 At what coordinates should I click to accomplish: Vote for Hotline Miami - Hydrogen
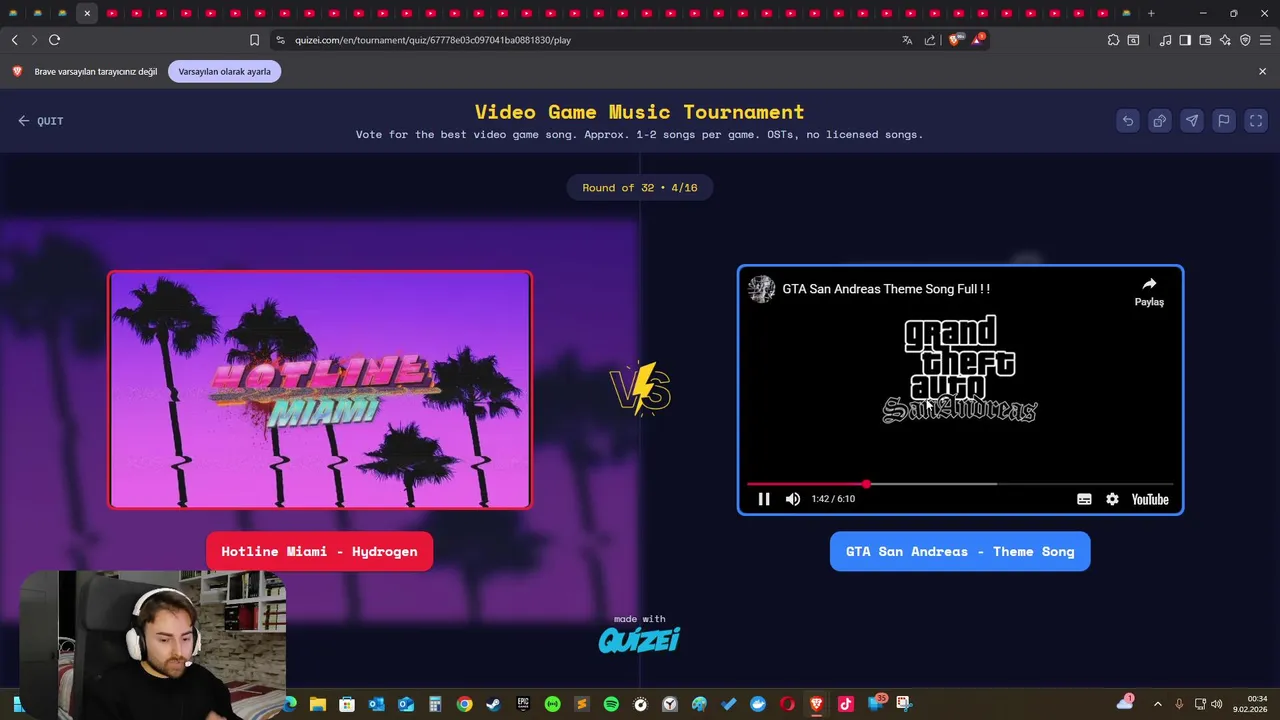319,551
